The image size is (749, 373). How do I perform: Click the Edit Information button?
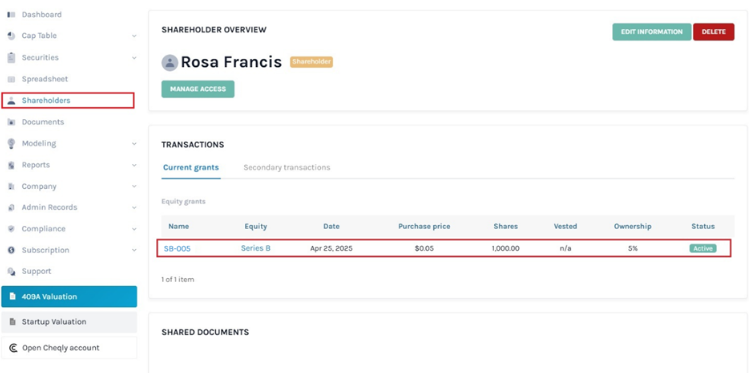(652, 32)
